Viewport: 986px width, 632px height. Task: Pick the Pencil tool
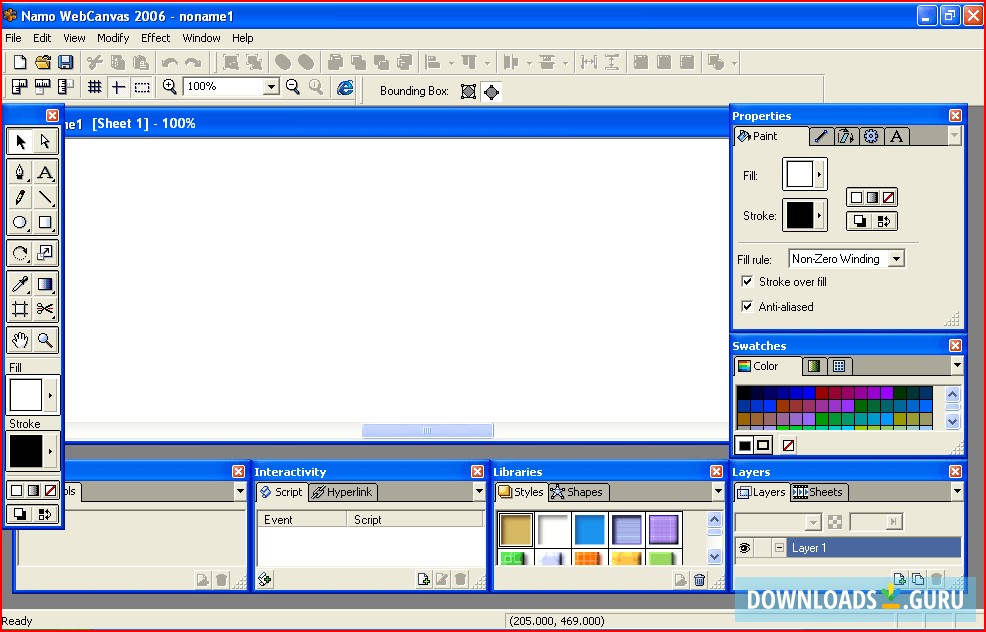pyautogui.click(x=20, y=197)
